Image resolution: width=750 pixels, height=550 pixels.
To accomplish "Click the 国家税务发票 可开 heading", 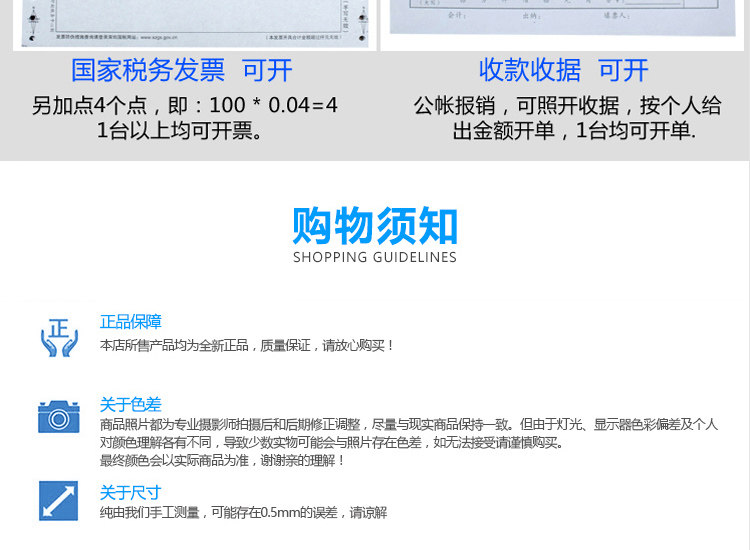I will pos(182,70).
